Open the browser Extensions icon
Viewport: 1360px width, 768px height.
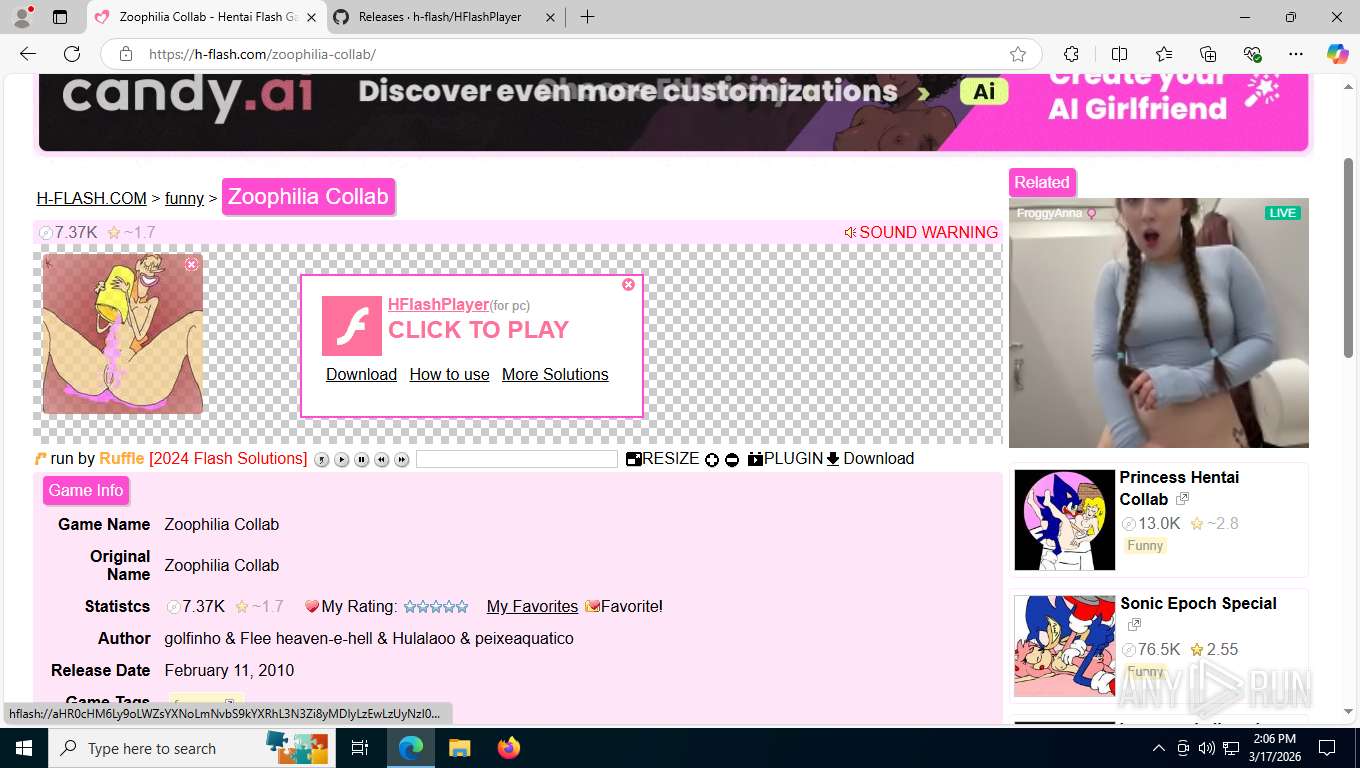point(1071,54)
